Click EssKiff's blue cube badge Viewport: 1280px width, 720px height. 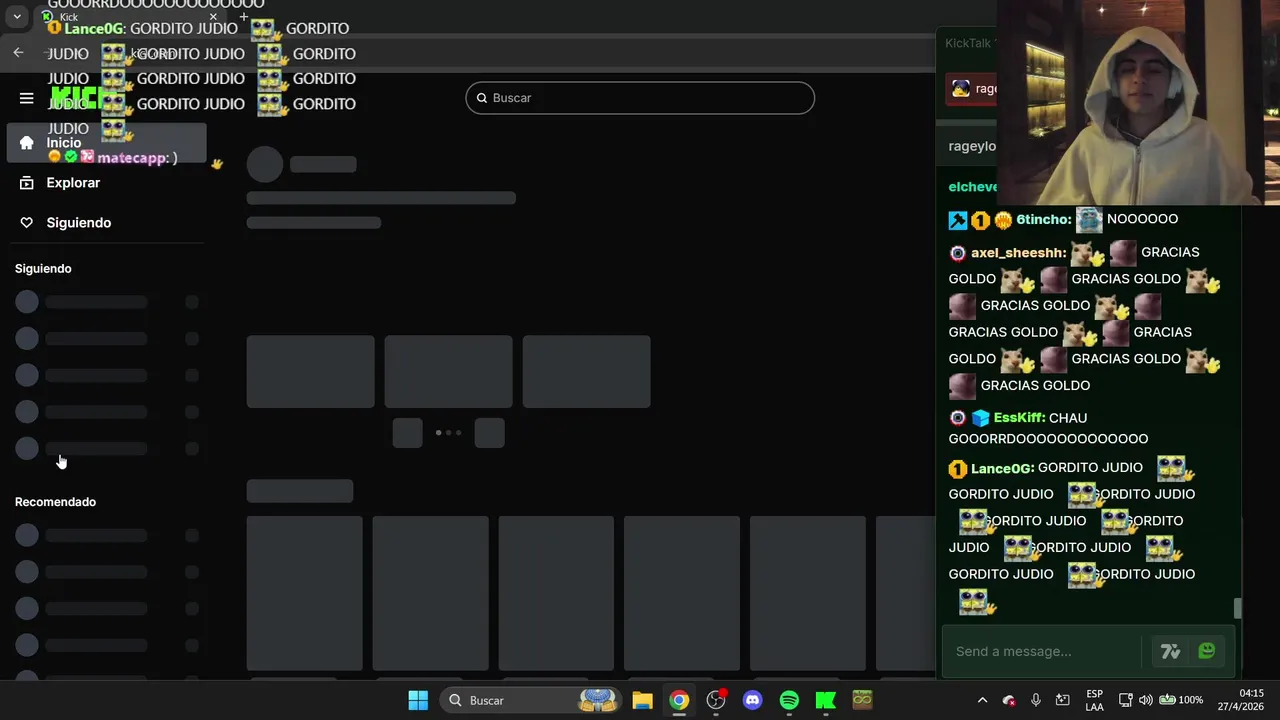[980, 418]
